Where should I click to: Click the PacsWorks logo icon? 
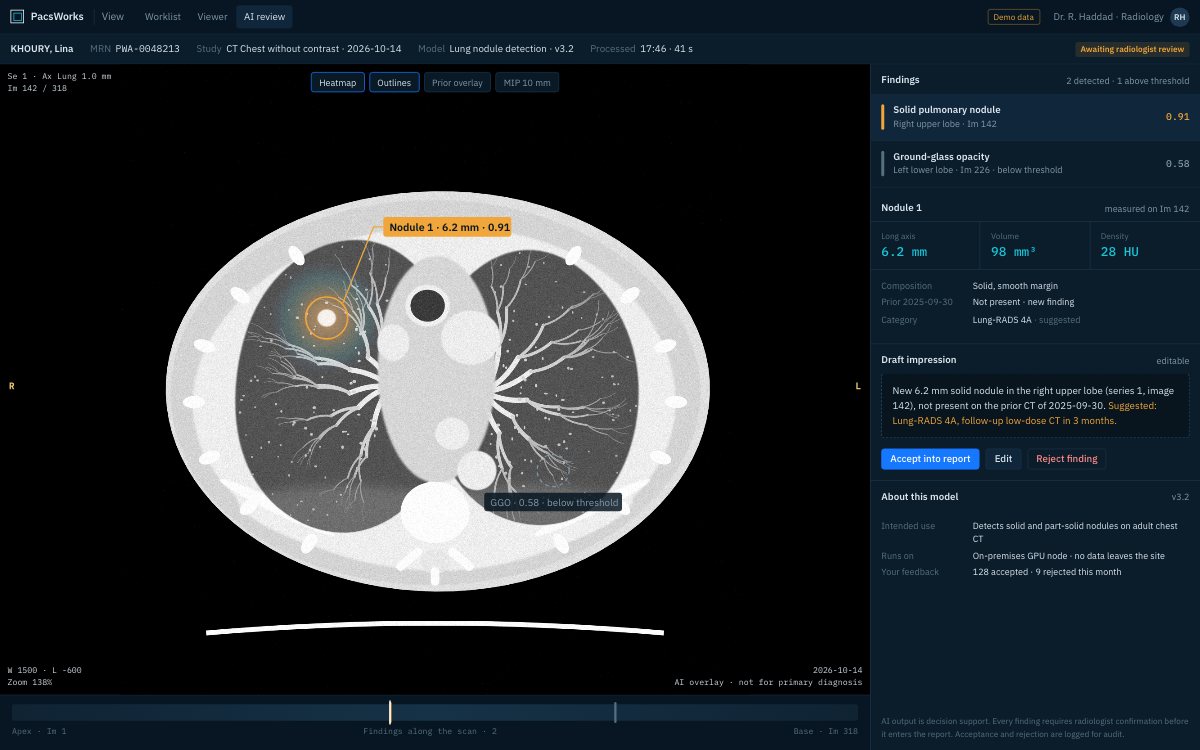tap(17, 16)
